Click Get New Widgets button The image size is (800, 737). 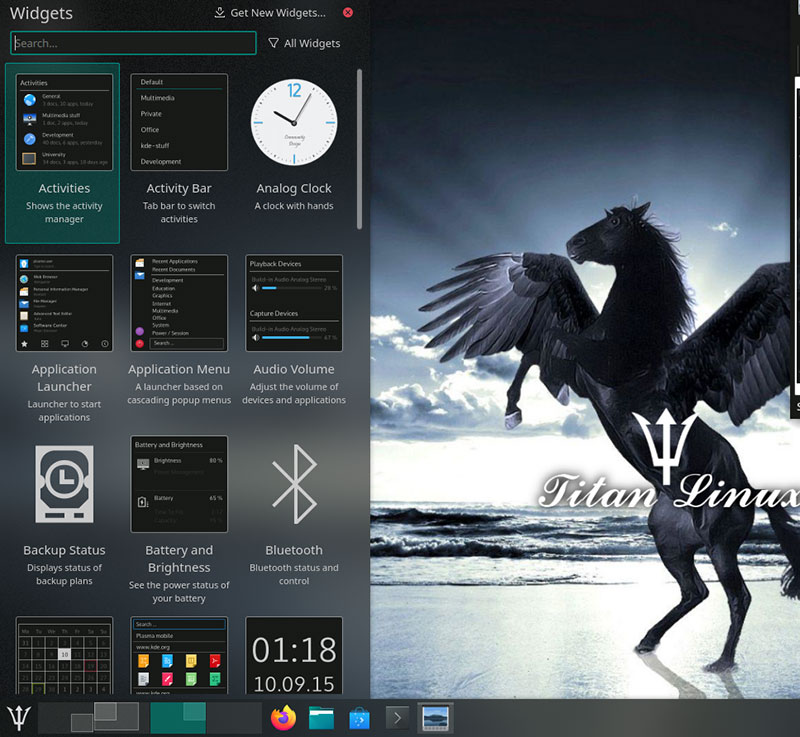(x=270, y=13)
